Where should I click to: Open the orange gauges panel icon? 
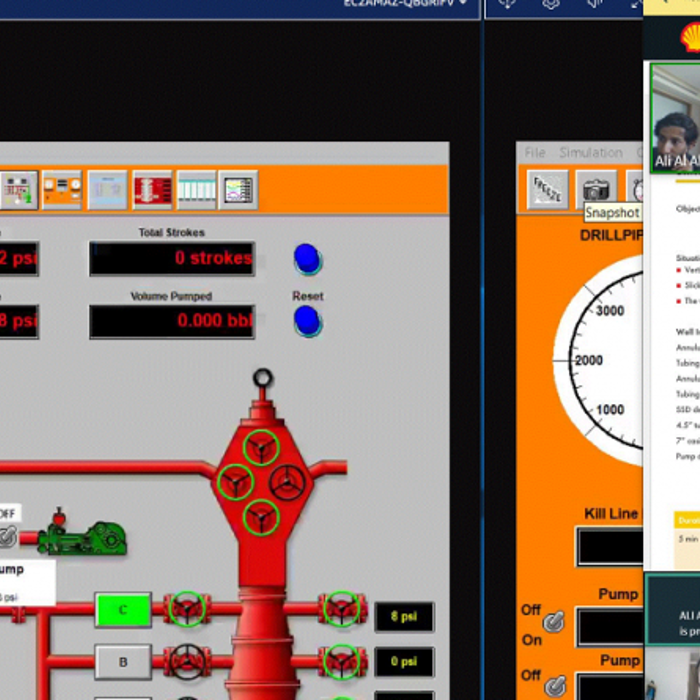(x=62, y=190)
